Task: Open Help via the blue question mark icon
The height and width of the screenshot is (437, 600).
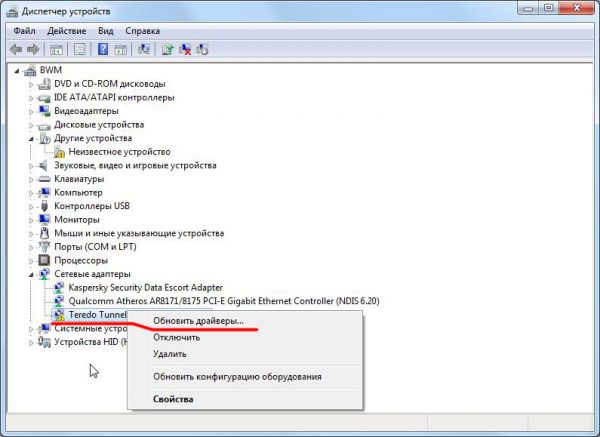Action: [103, 49]
